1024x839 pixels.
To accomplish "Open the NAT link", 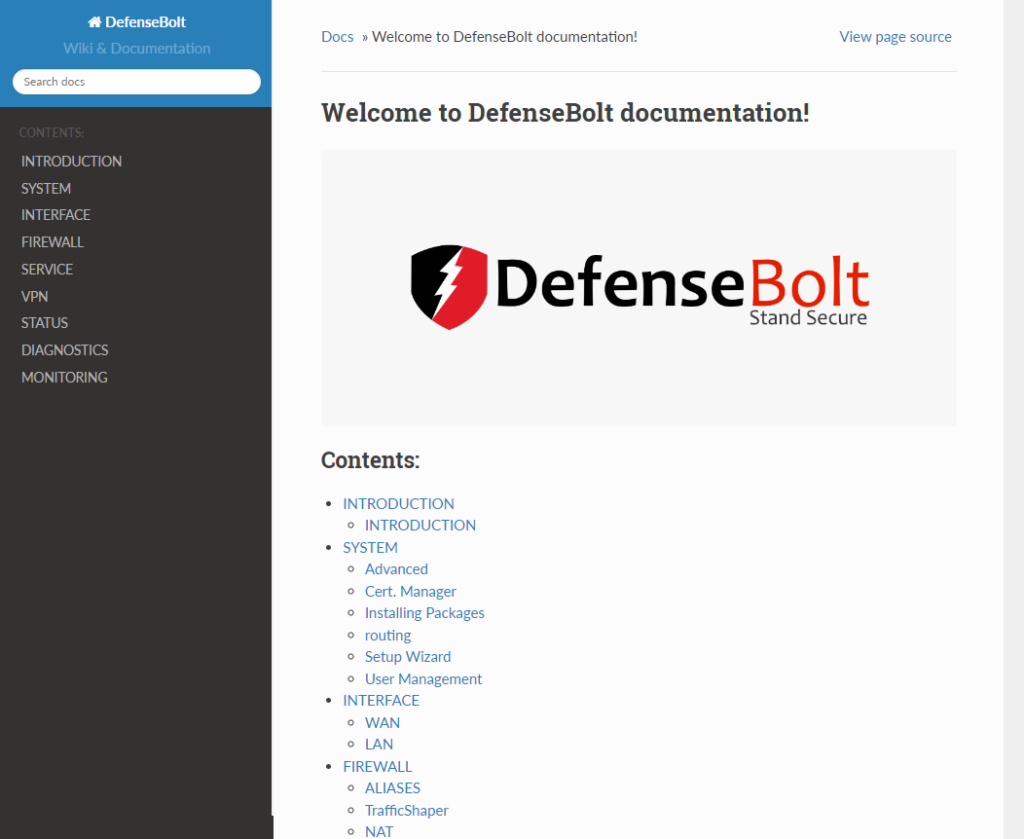I will 379,831.
